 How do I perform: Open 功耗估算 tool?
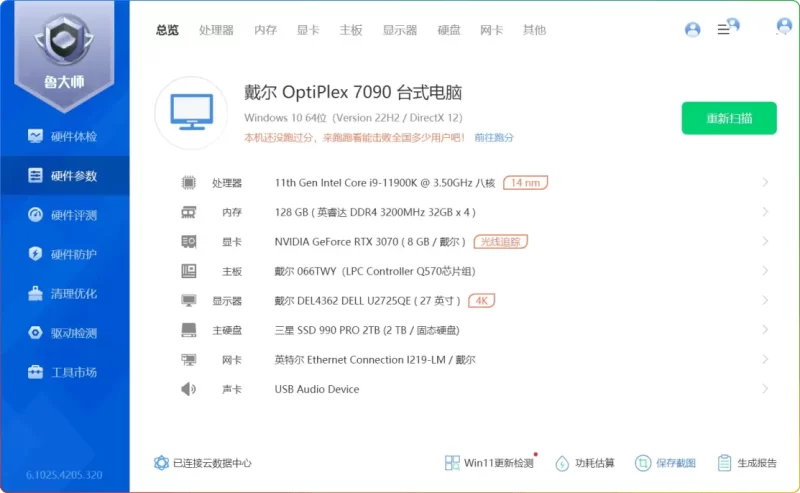[585, 463]
